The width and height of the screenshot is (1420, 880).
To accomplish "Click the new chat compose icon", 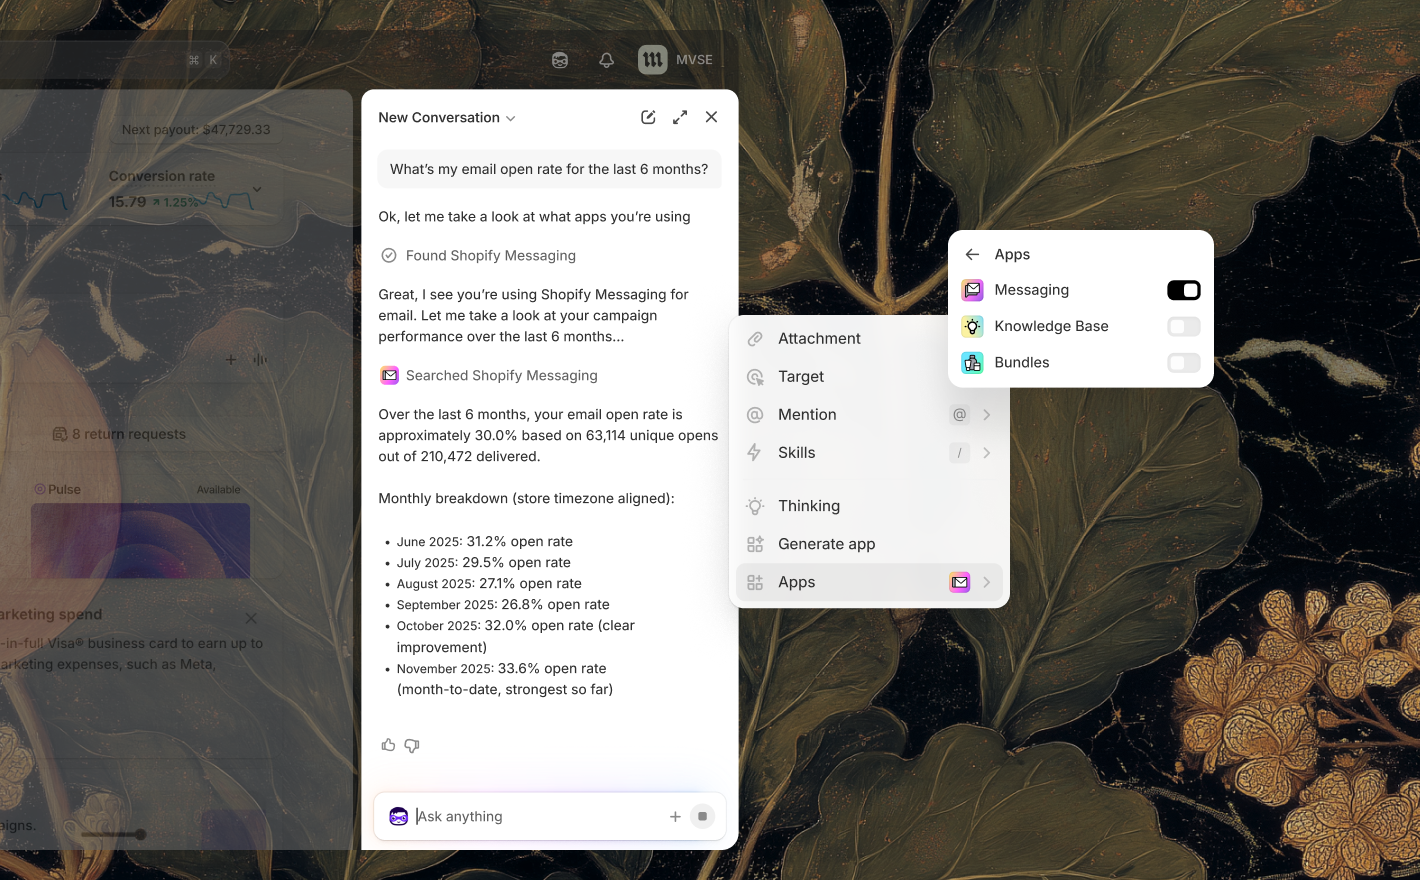I will [648, 117].
